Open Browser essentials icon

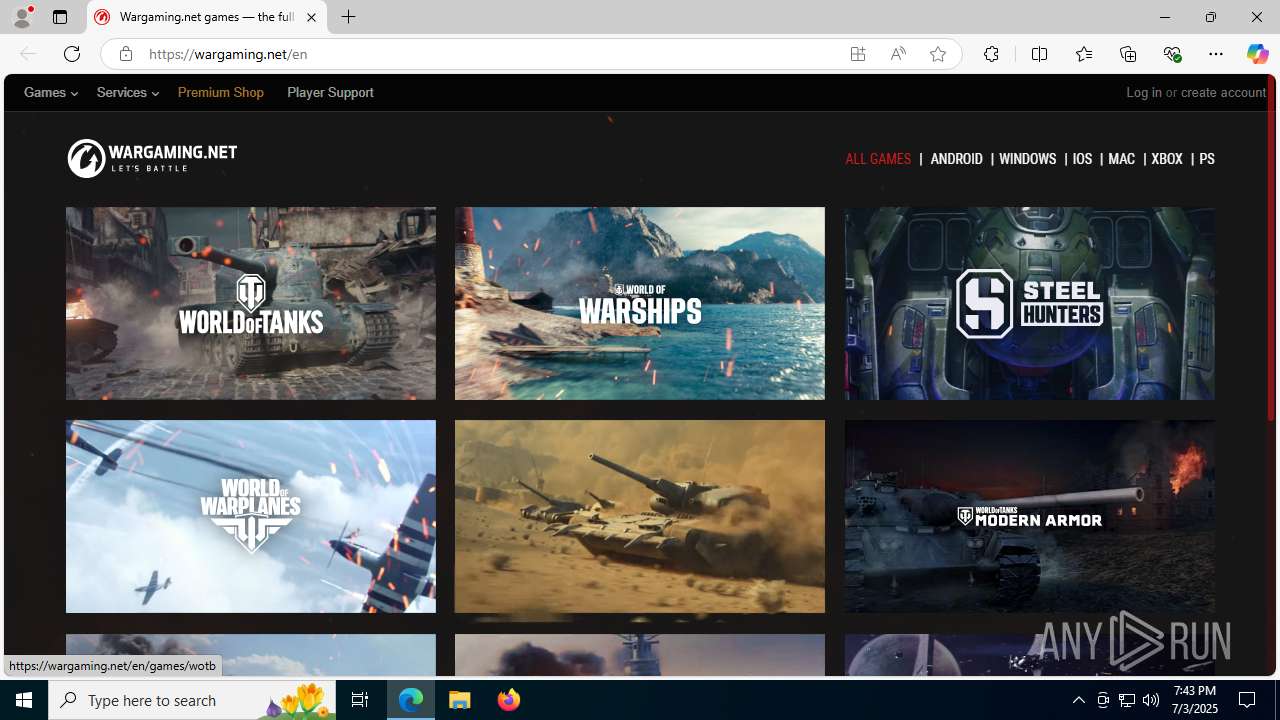pos(1172,54)
